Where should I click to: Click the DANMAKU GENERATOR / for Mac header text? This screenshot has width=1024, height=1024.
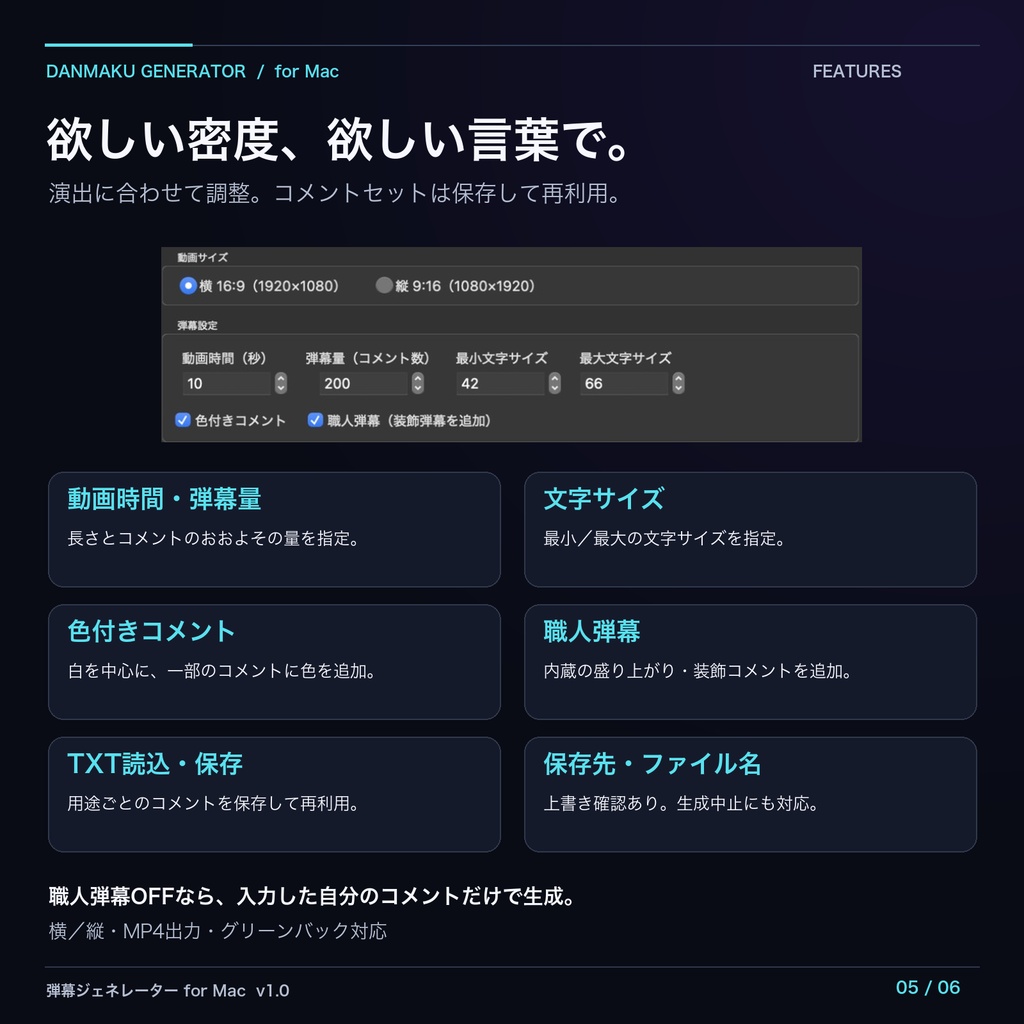pos(193,71)
